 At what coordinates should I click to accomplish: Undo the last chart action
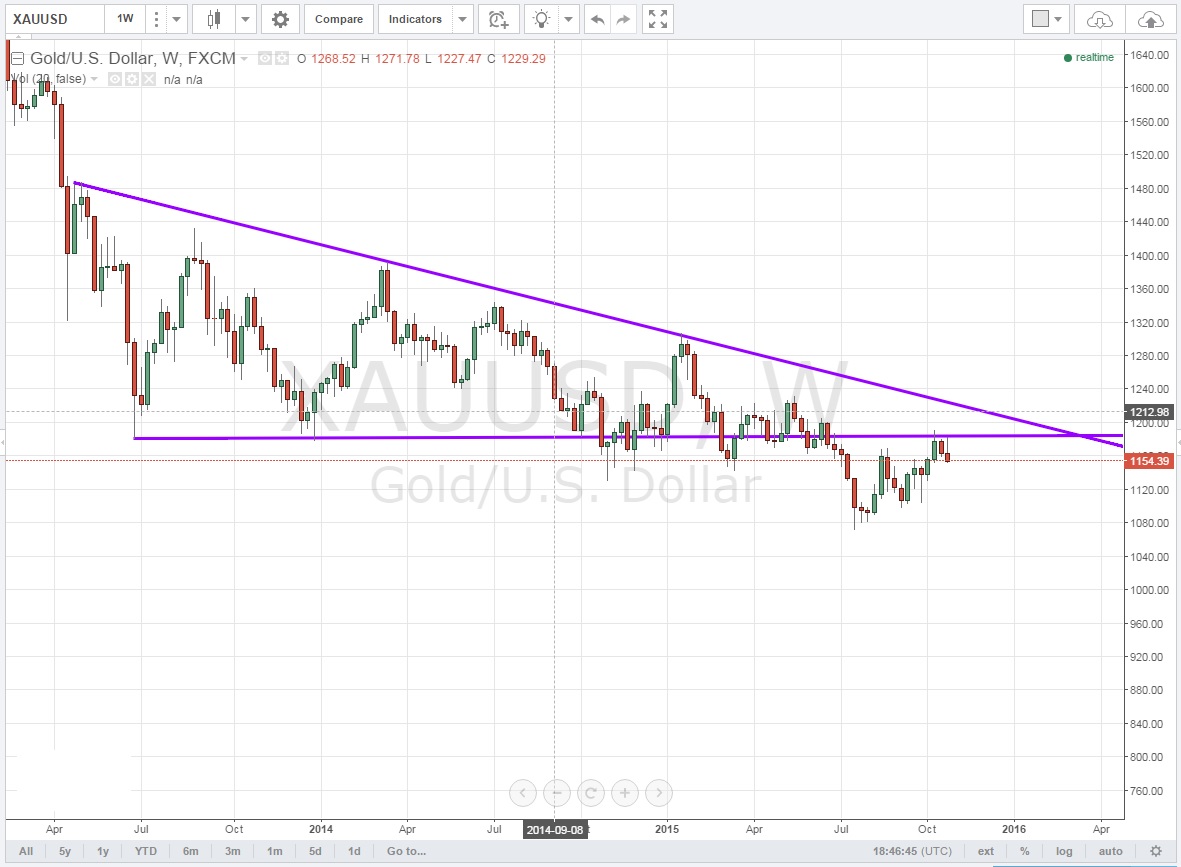click(x=598, y=19)
